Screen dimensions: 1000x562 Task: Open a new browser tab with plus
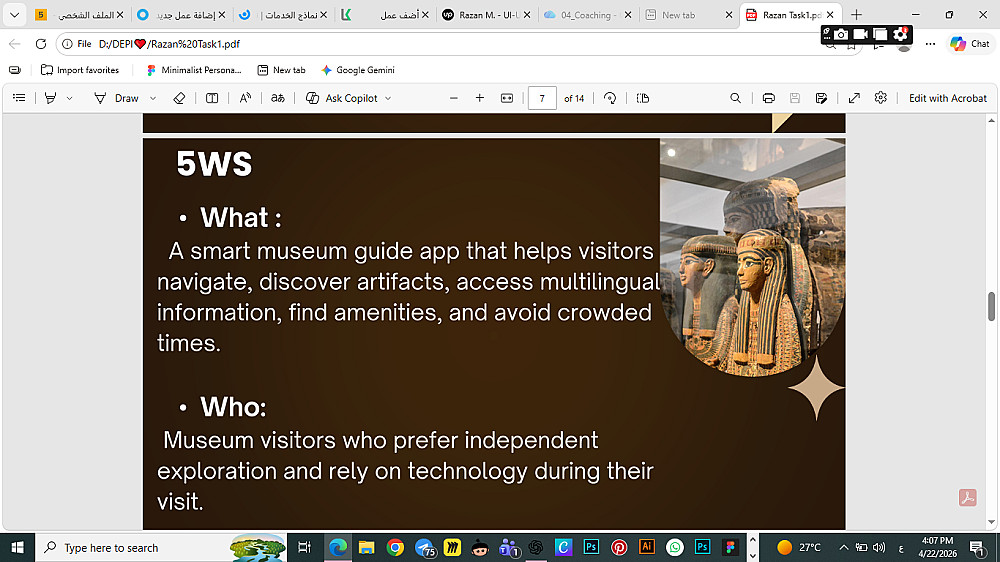(857, 15)
